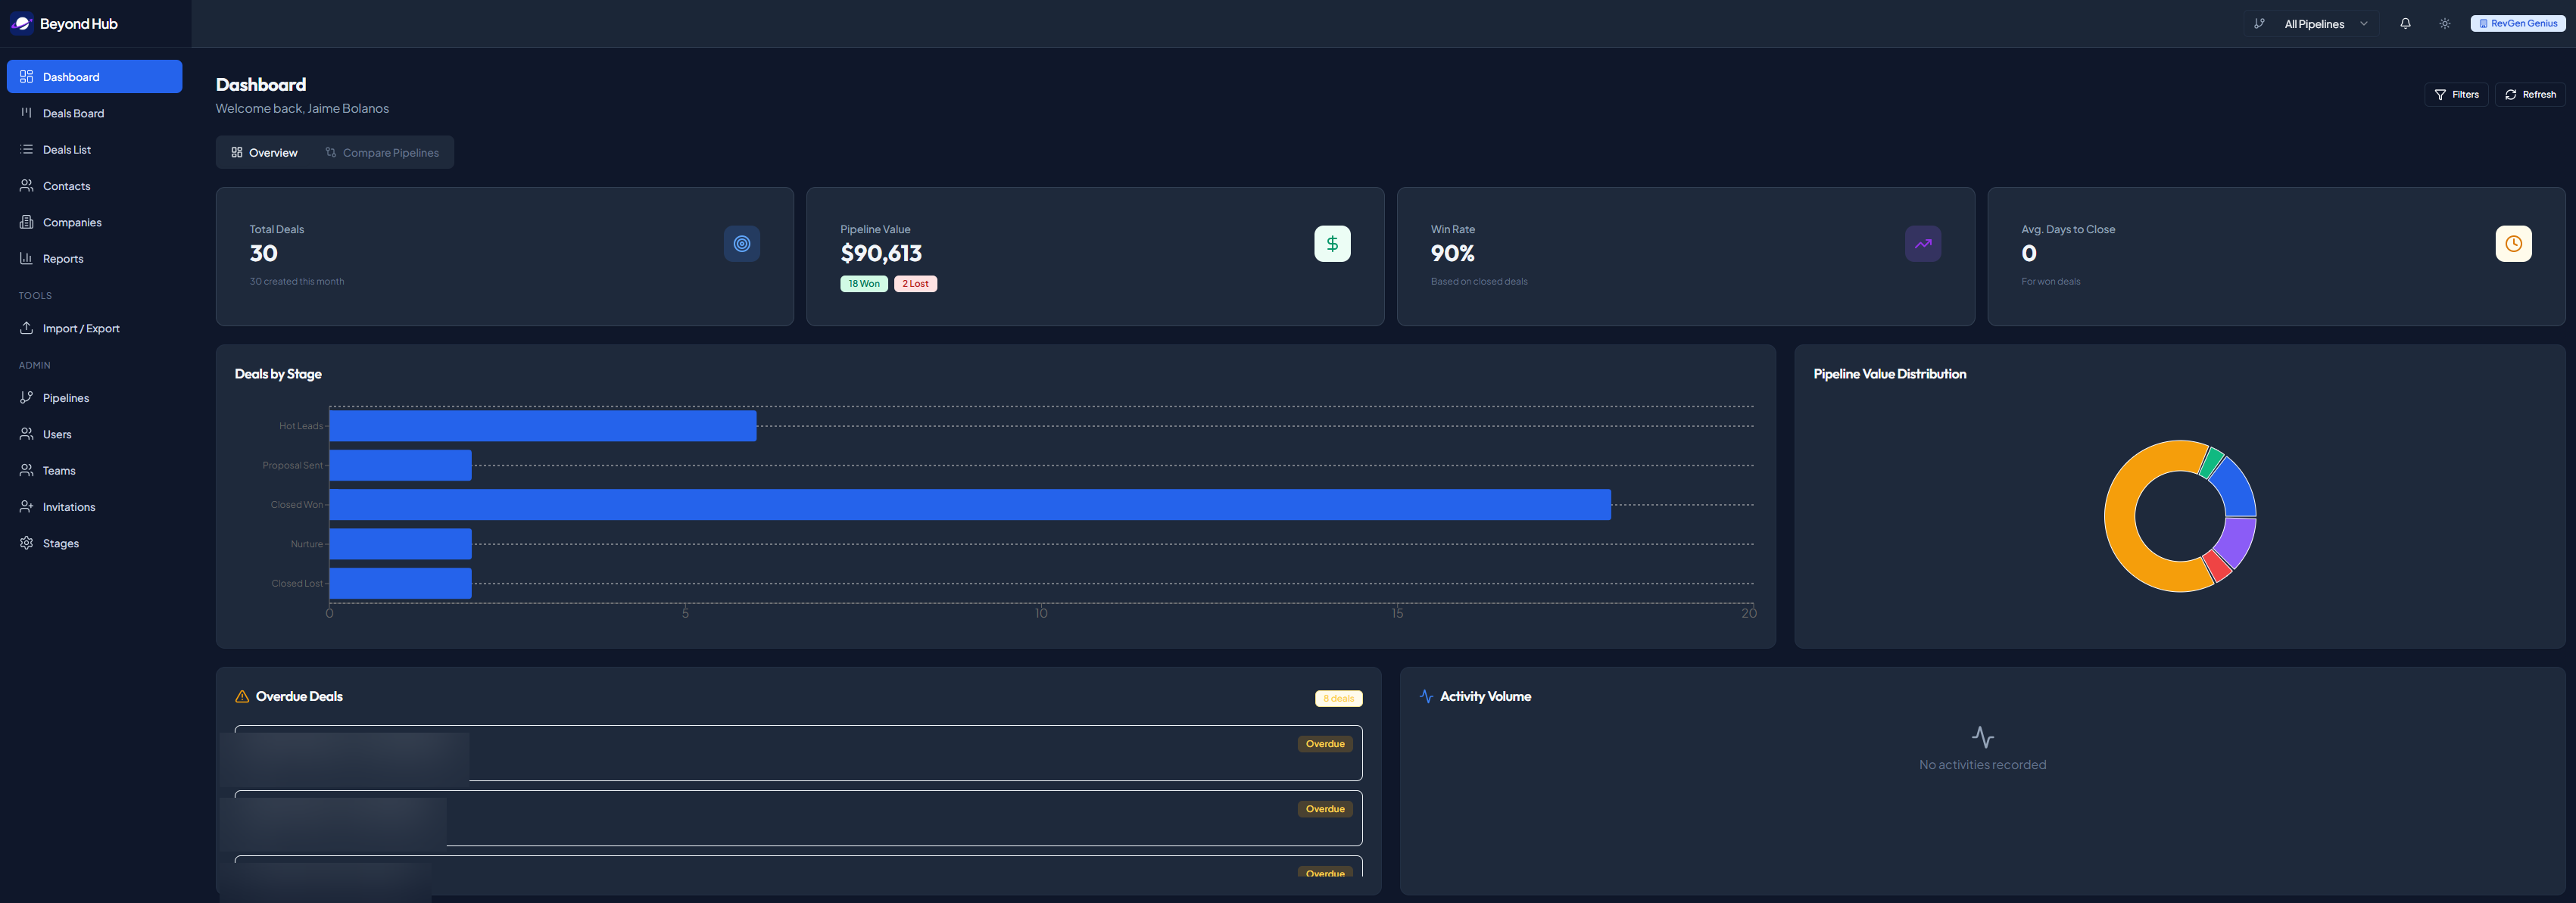Viewport: 2576px width, 903px height.
Task: Open the Dashboard from the sidebar
Action: point(70,76)
